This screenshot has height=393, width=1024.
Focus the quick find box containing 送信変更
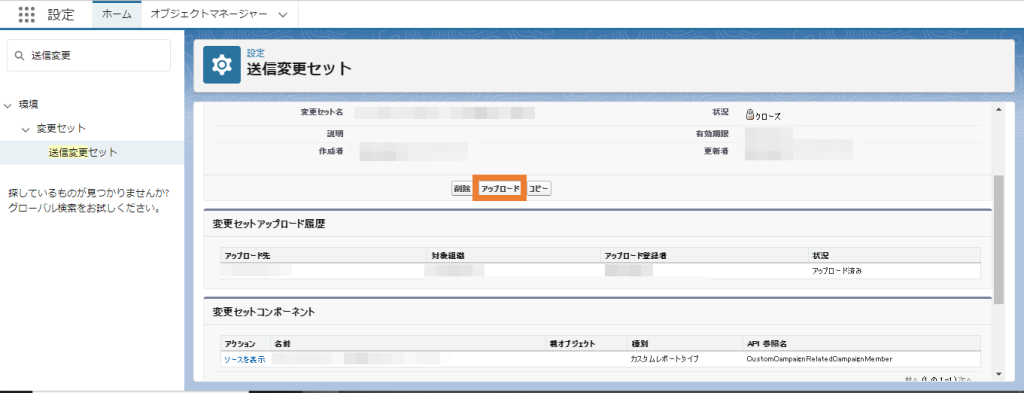89,56
